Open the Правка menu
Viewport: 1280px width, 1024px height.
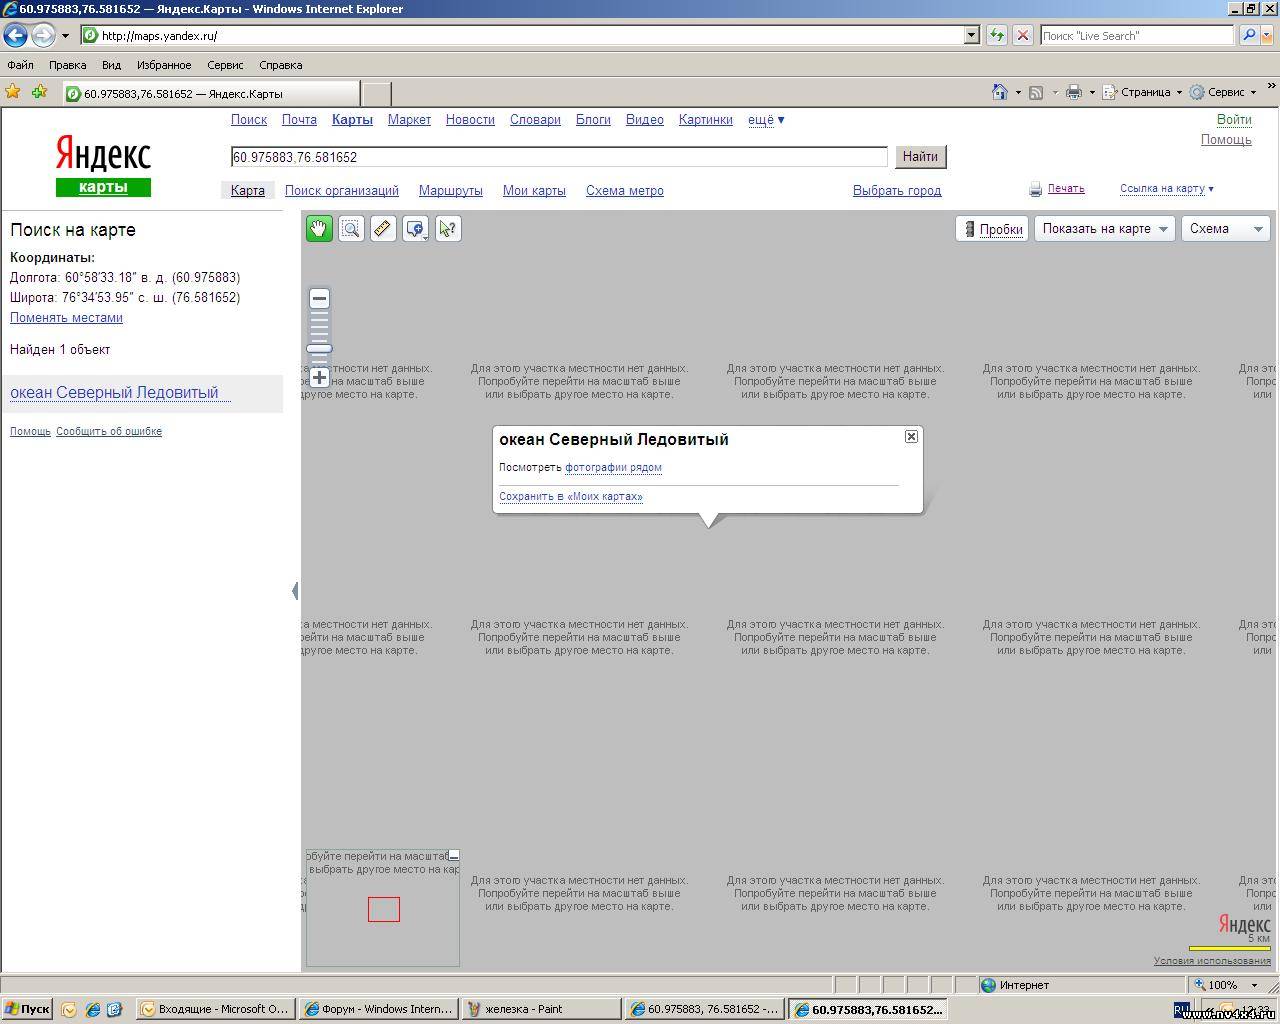tap(67, 65)
